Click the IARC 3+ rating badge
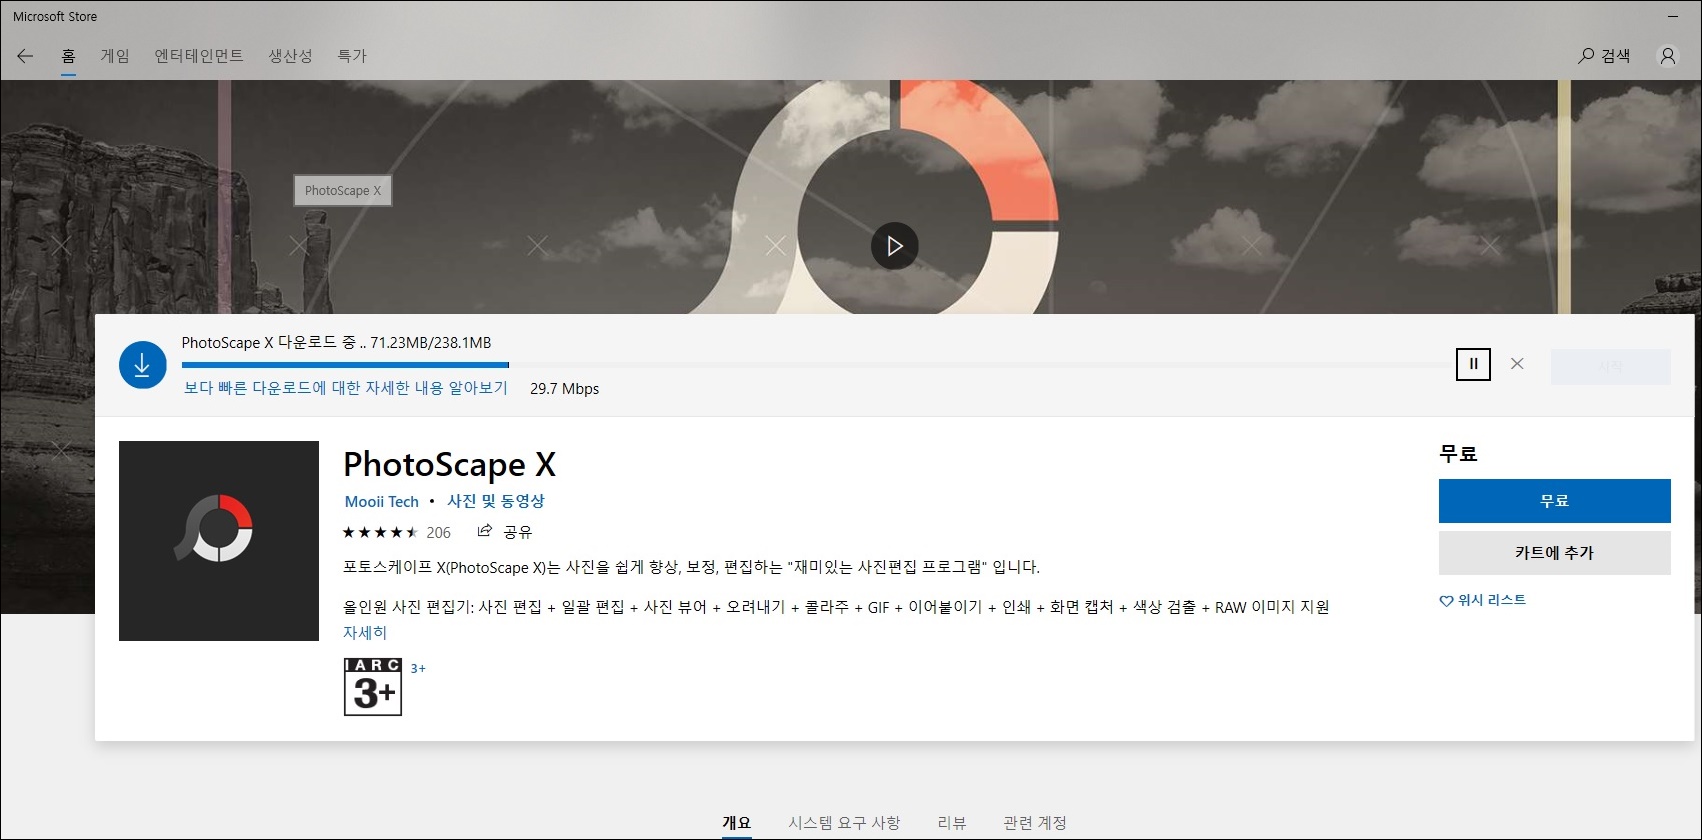This screenshot has height=840, width=1702. coord(373,687)
